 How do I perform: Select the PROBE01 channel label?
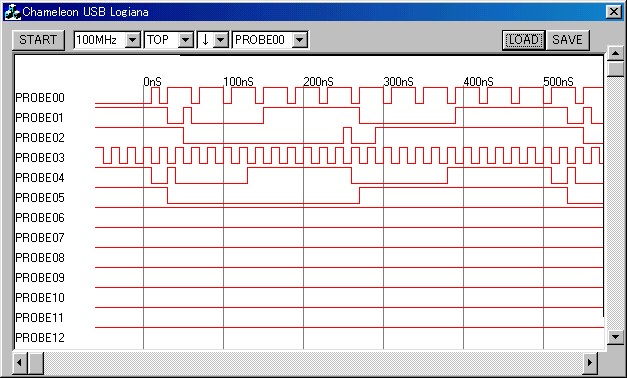tap(40, 118)
